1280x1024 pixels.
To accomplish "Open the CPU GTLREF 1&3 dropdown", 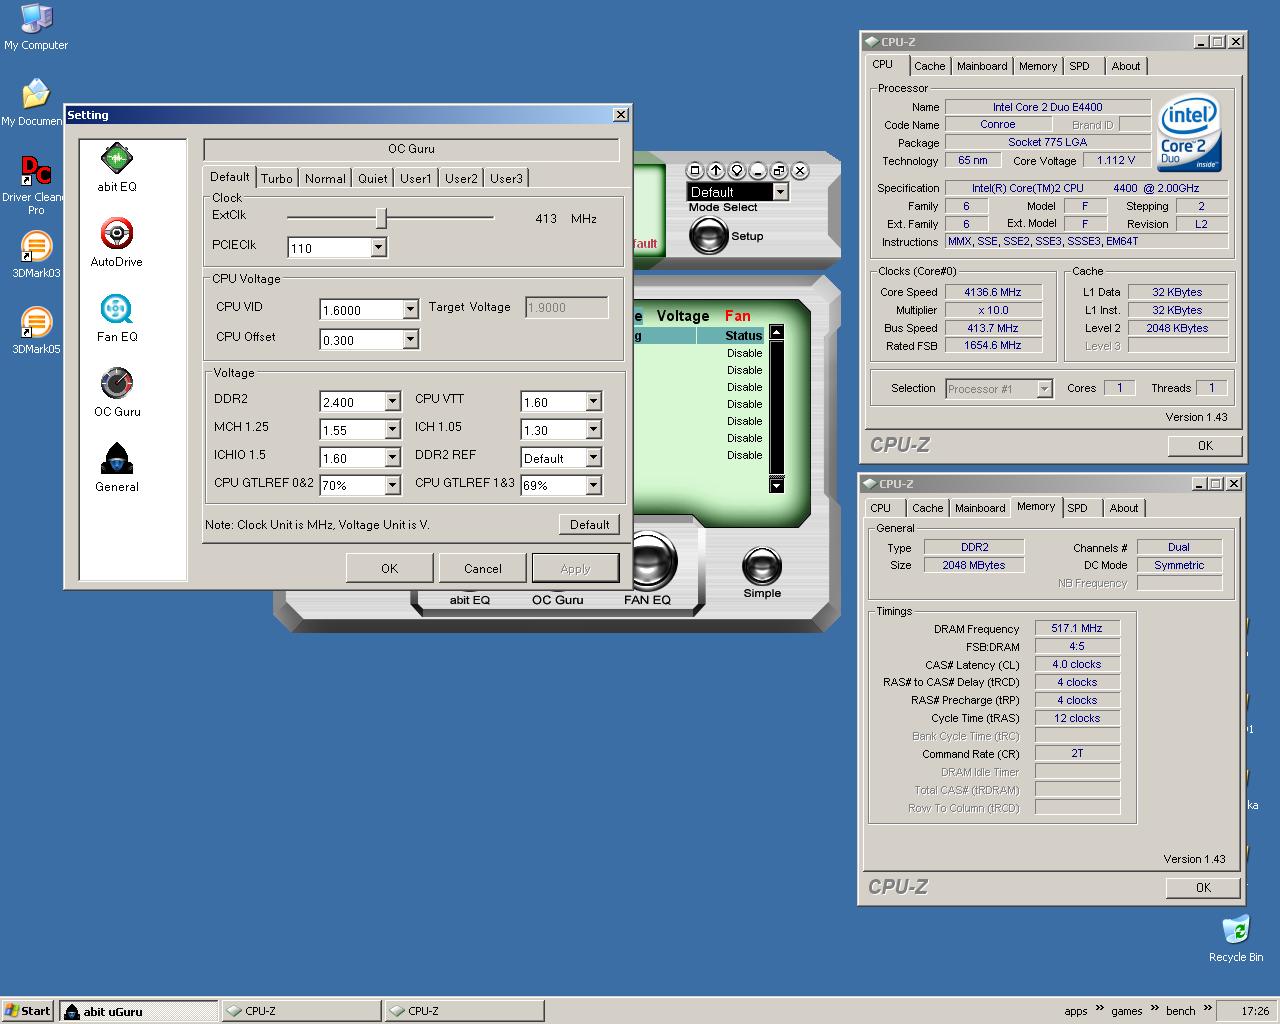I will [x=593, y=486].
